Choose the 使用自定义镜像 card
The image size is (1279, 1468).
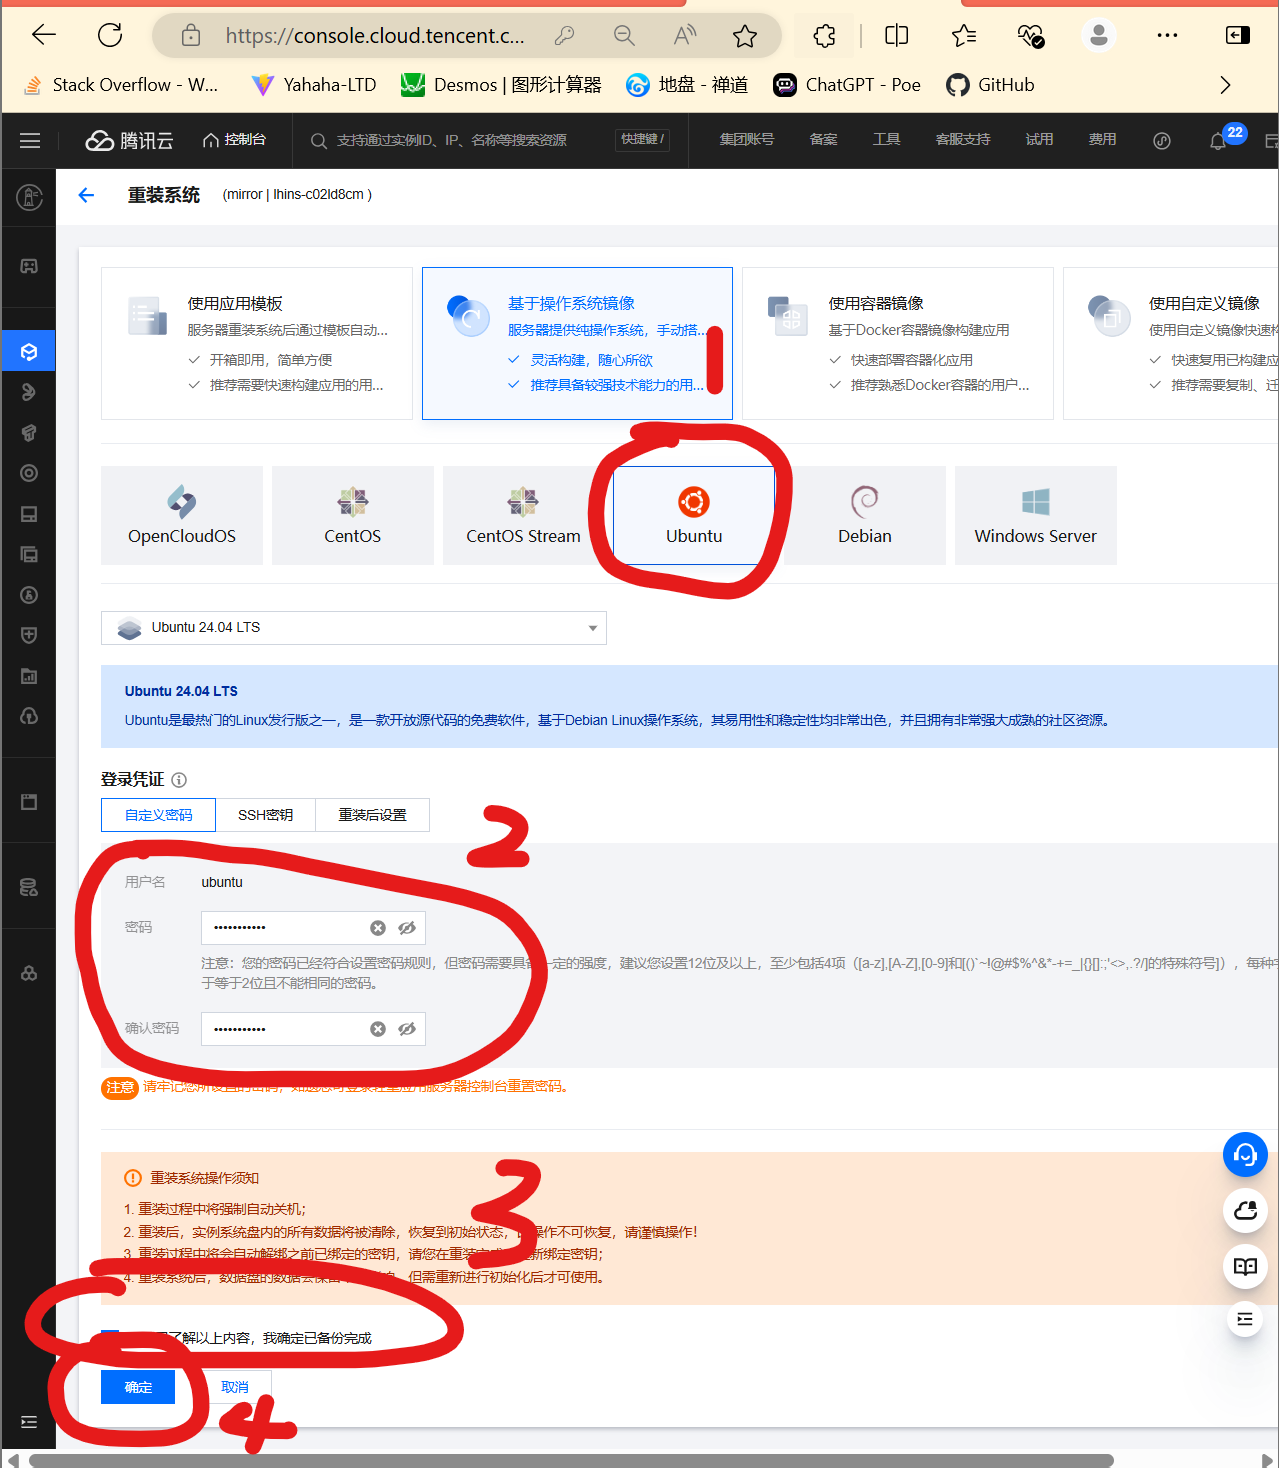click(1171, 343)
